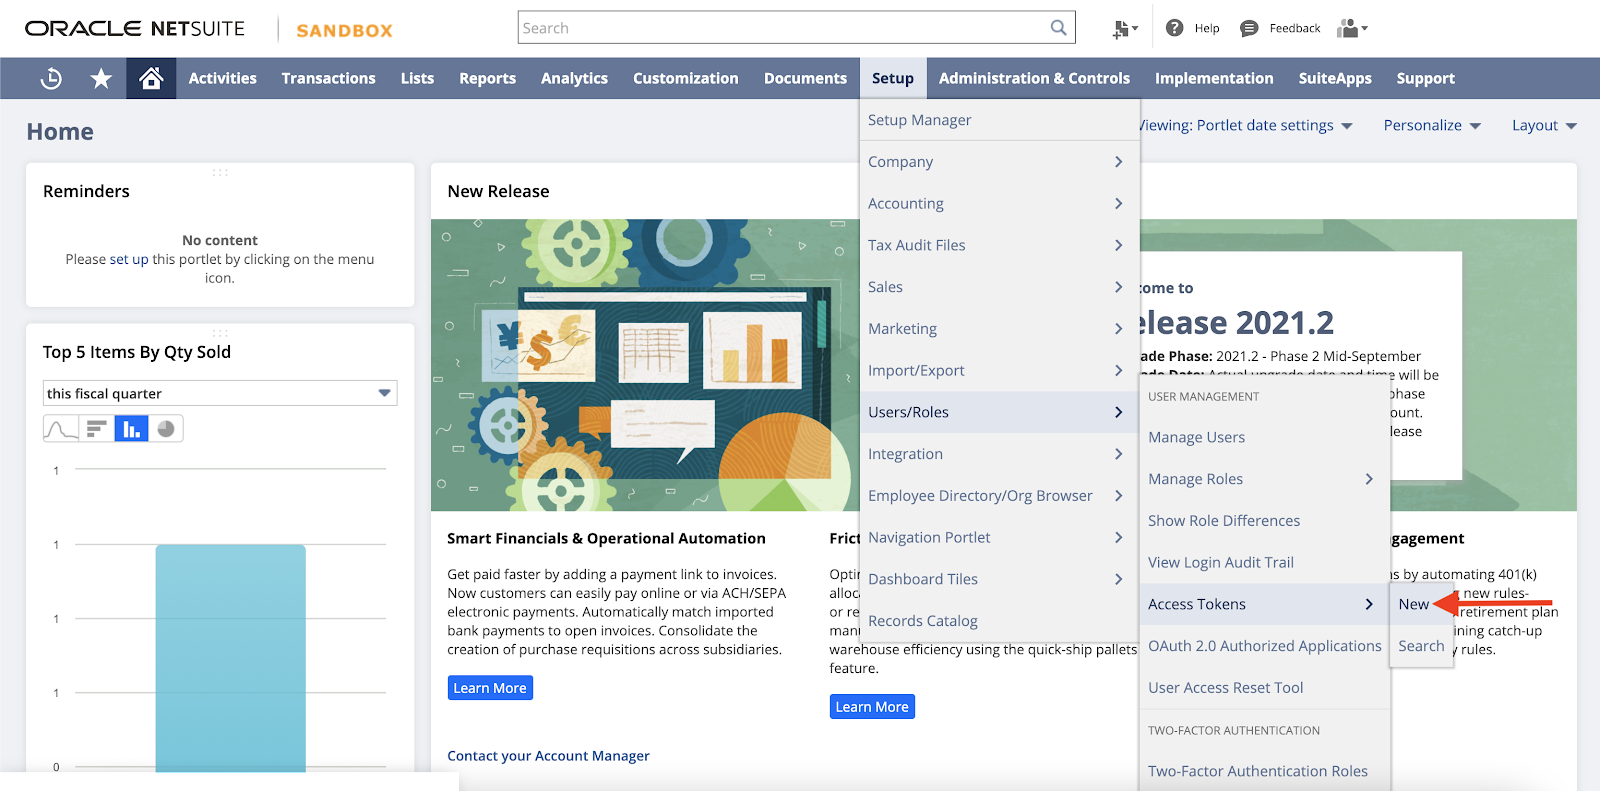Viewport: 1600px width, 791px height.
Task: Open the role switcher people icon
Action: tap(1351, 28)
